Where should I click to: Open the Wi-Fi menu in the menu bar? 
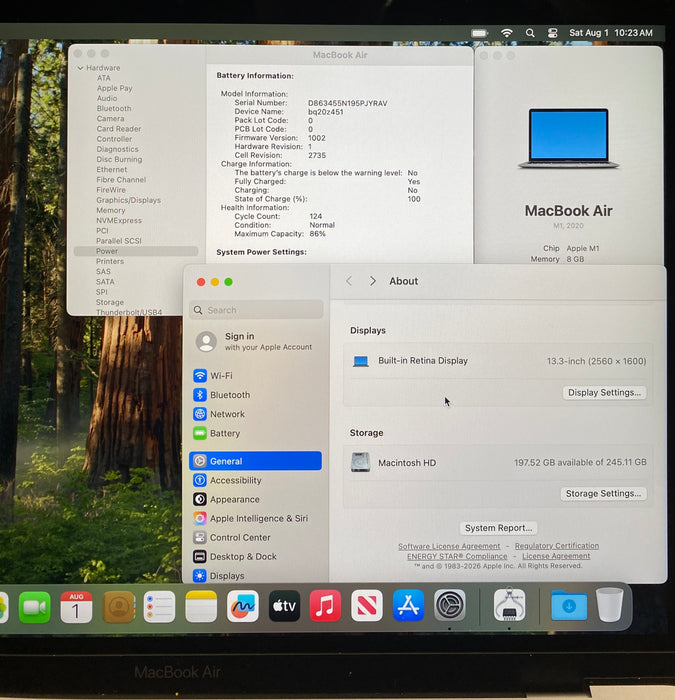[506, 33]
